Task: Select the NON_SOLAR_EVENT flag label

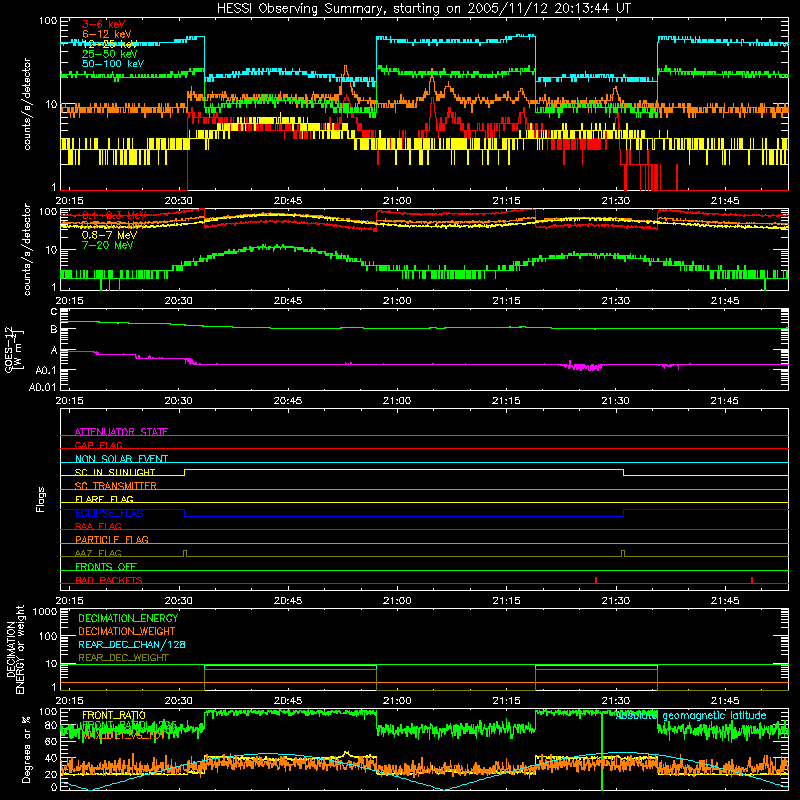Action: click(x=121, y=459)
